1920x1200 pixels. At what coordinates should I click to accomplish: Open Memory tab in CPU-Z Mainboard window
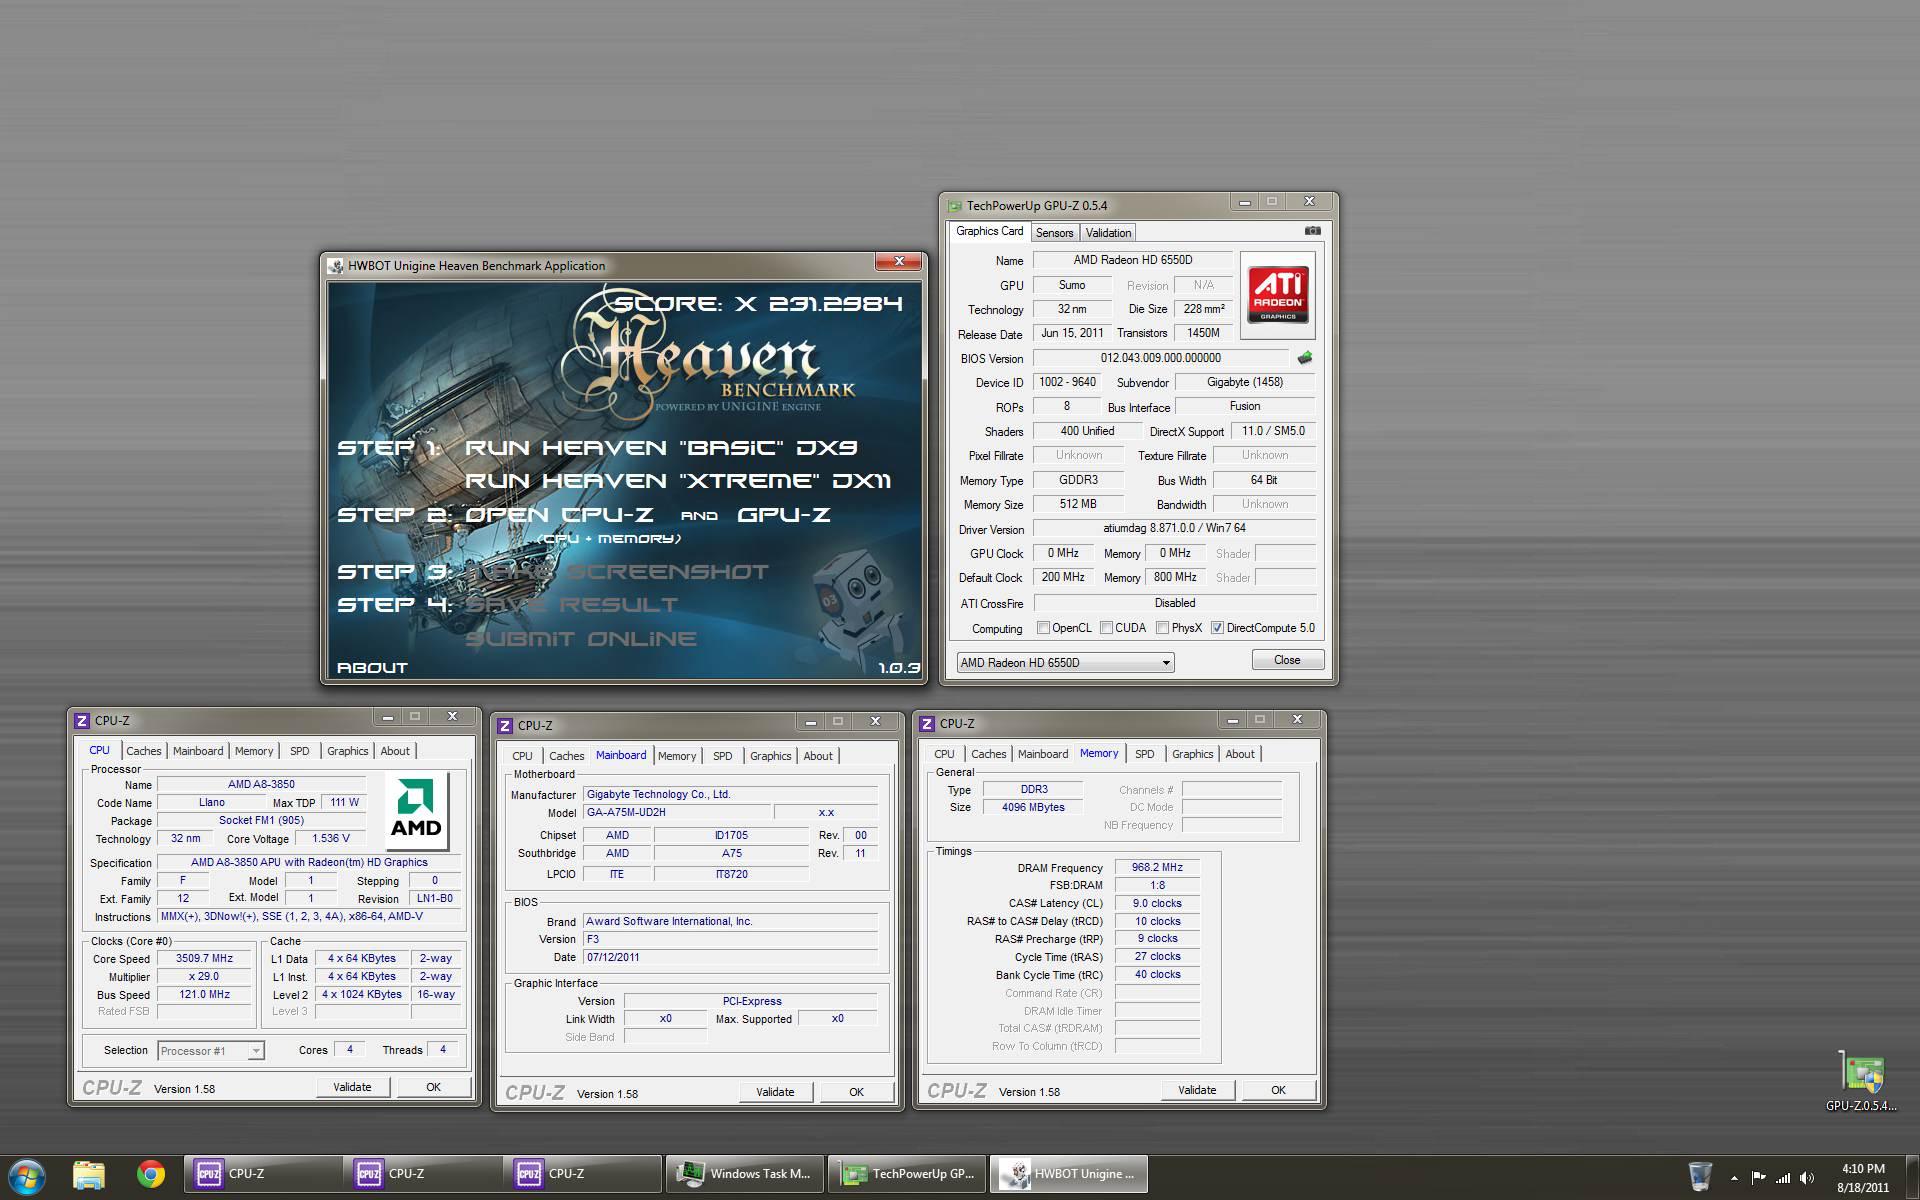click(x=677, y=756)
